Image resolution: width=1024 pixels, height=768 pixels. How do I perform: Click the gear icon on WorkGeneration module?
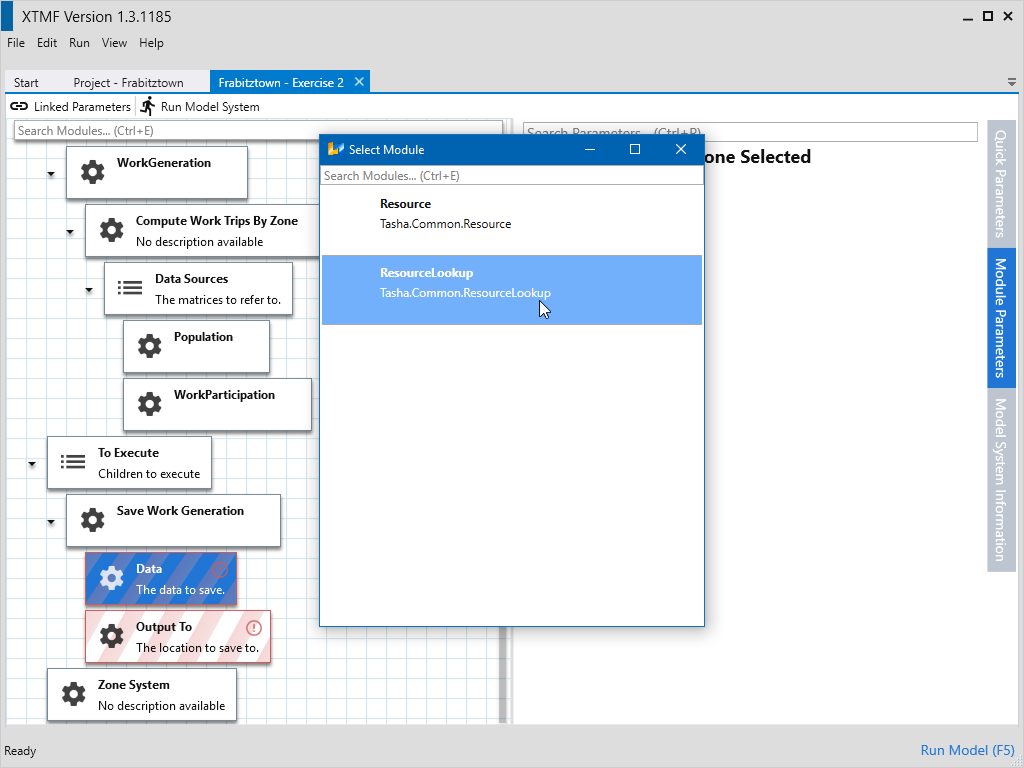[92, 172]
